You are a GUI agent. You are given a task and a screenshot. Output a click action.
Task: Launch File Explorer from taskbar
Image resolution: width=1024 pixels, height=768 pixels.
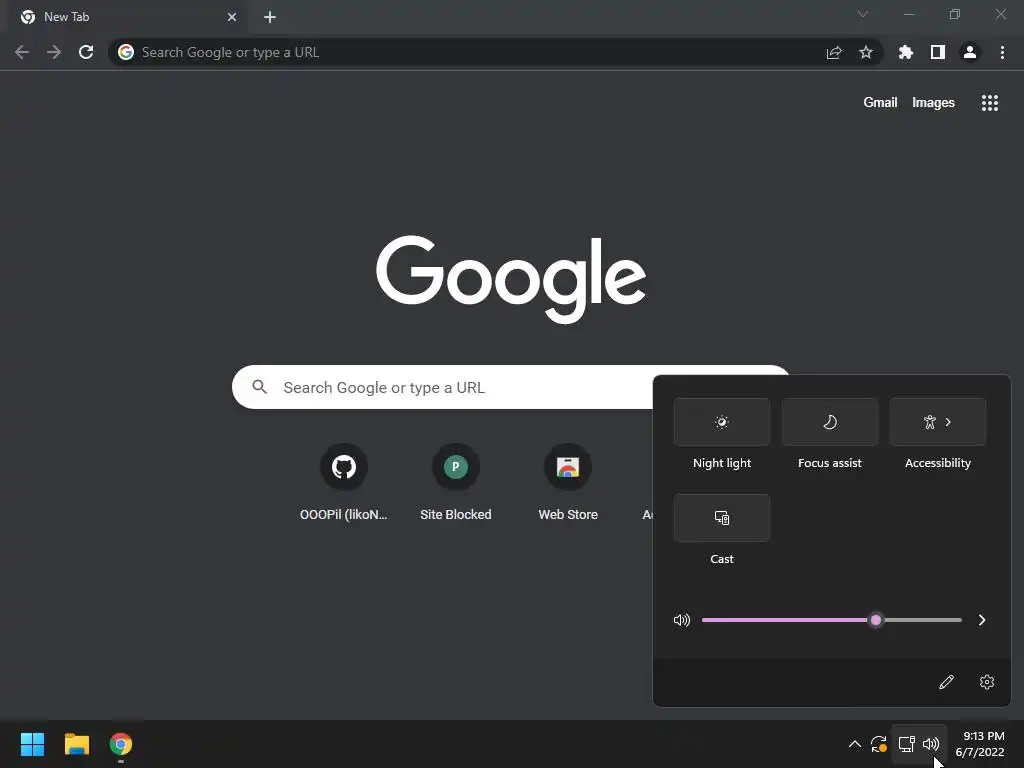click(76, 744)
